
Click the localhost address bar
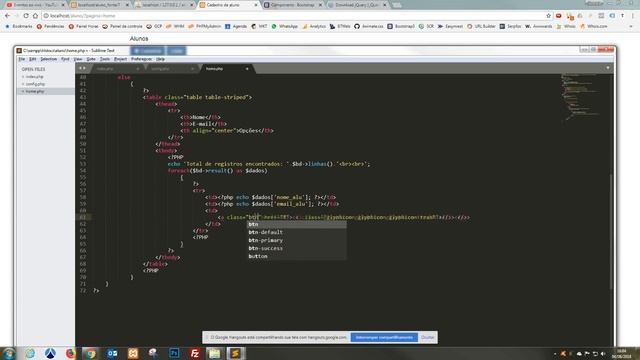tap(294, 16)
